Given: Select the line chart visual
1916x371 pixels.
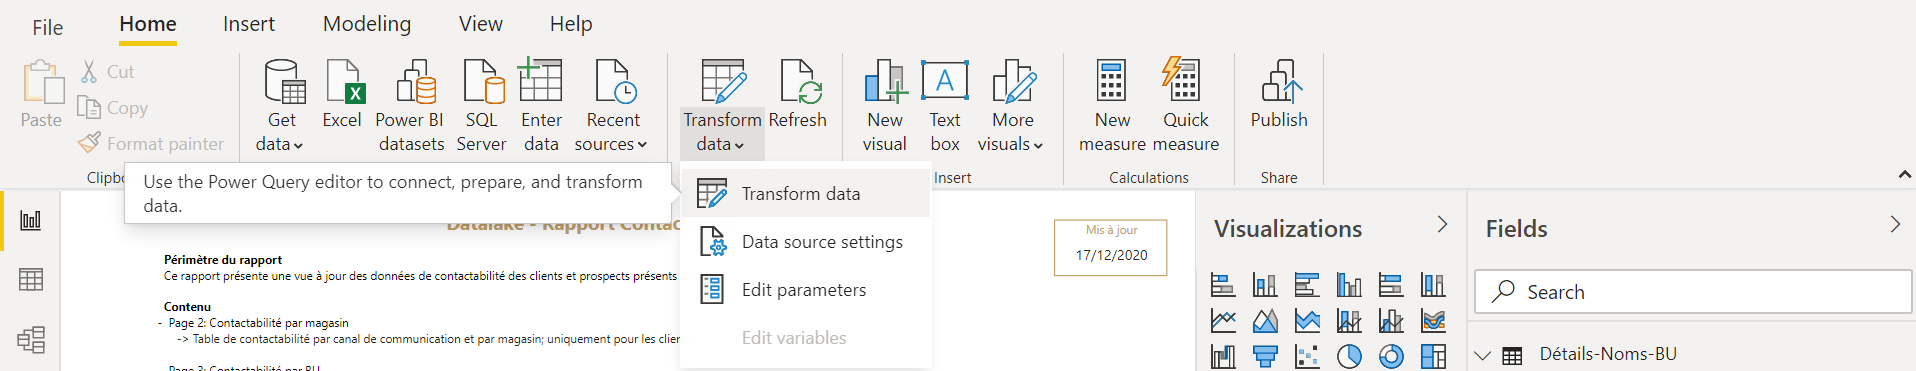Looking at the screenshot, I should click(x=1223, y=321).
